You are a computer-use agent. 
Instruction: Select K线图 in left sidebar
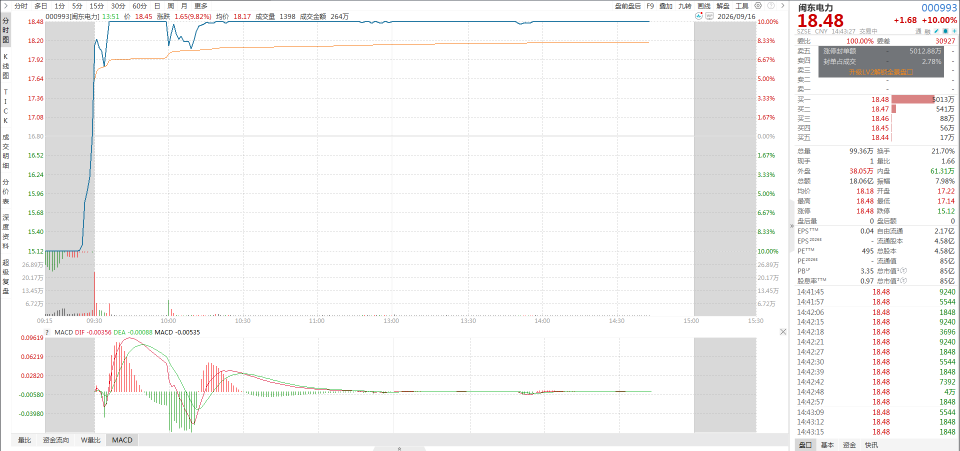click(x=6, y=67)
